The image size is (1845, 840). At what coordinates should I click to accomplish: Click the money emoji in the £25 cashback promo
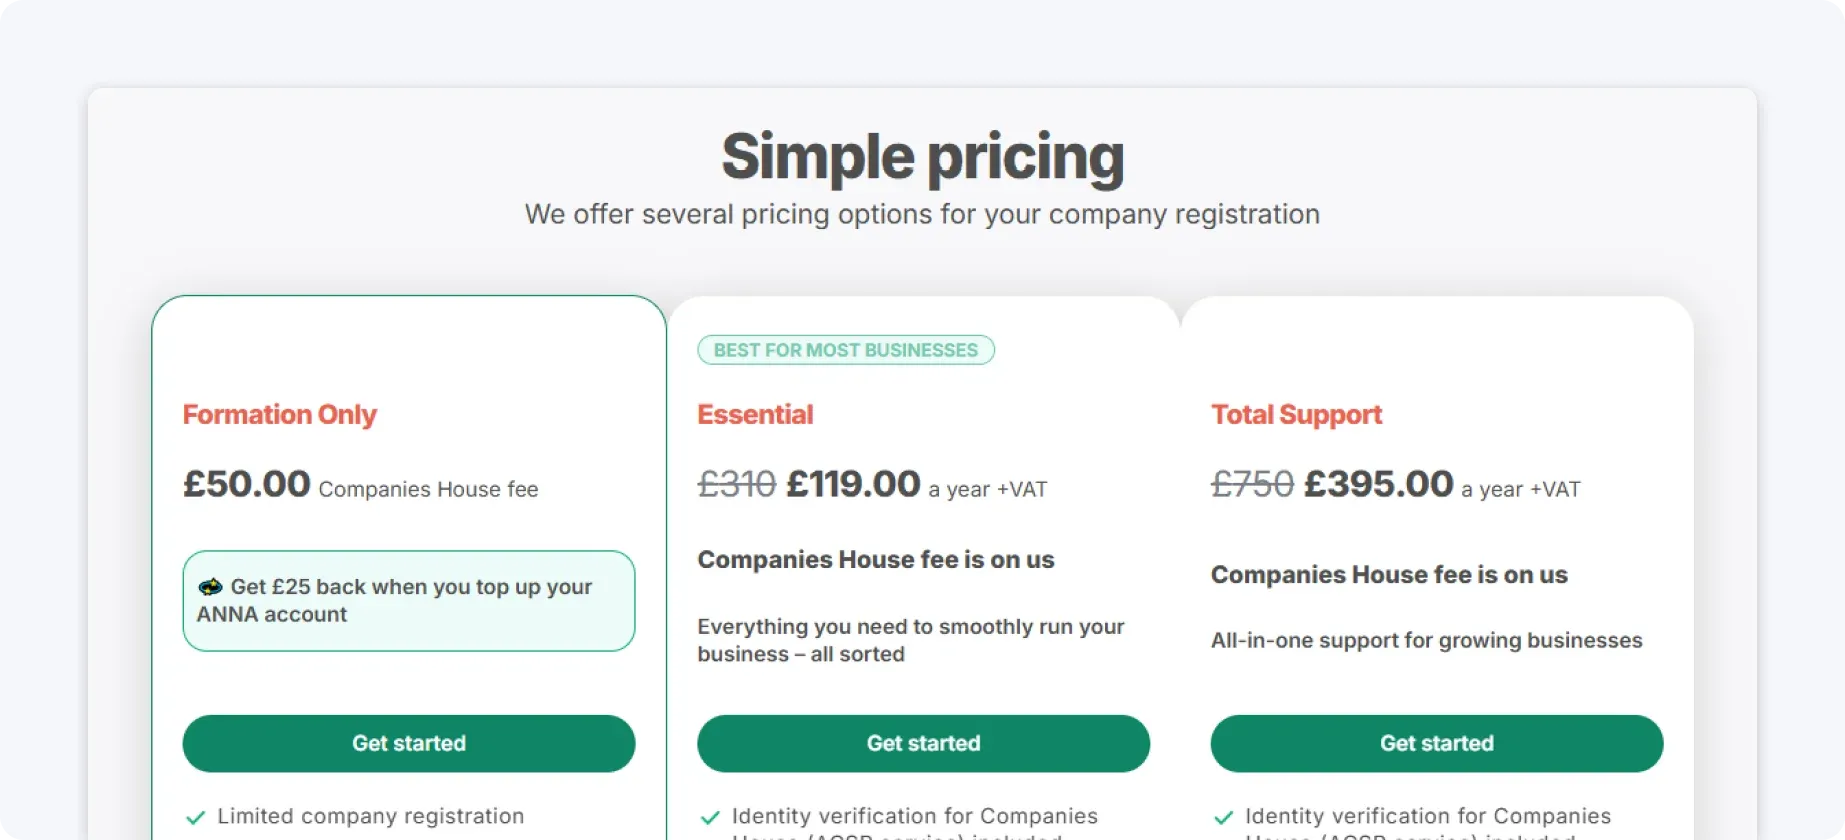211,587
